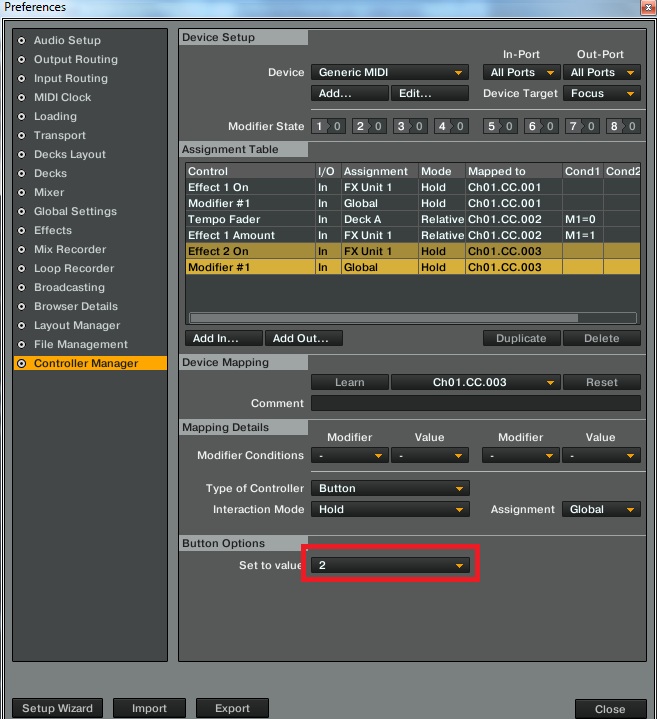Click Modifier State 1 indicator
Viewport: 657px width, 719px height.
tap(328, 126)
